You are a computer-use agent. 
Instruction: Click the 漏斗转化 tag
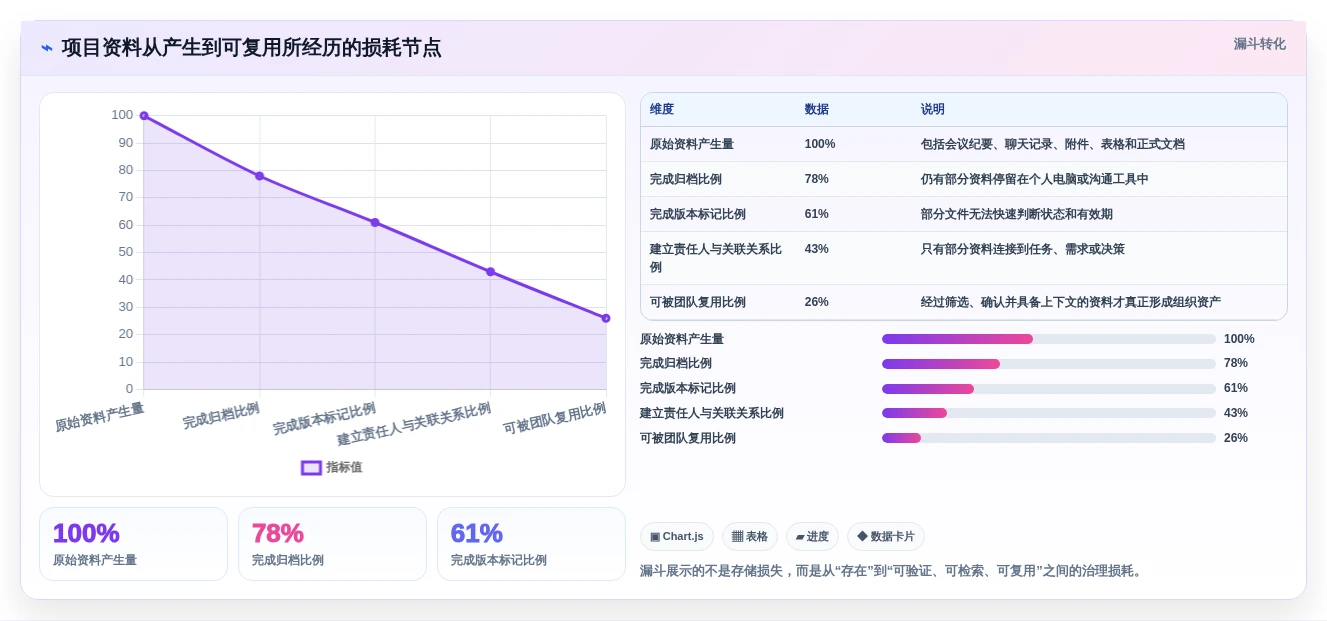coord(1259,44)
